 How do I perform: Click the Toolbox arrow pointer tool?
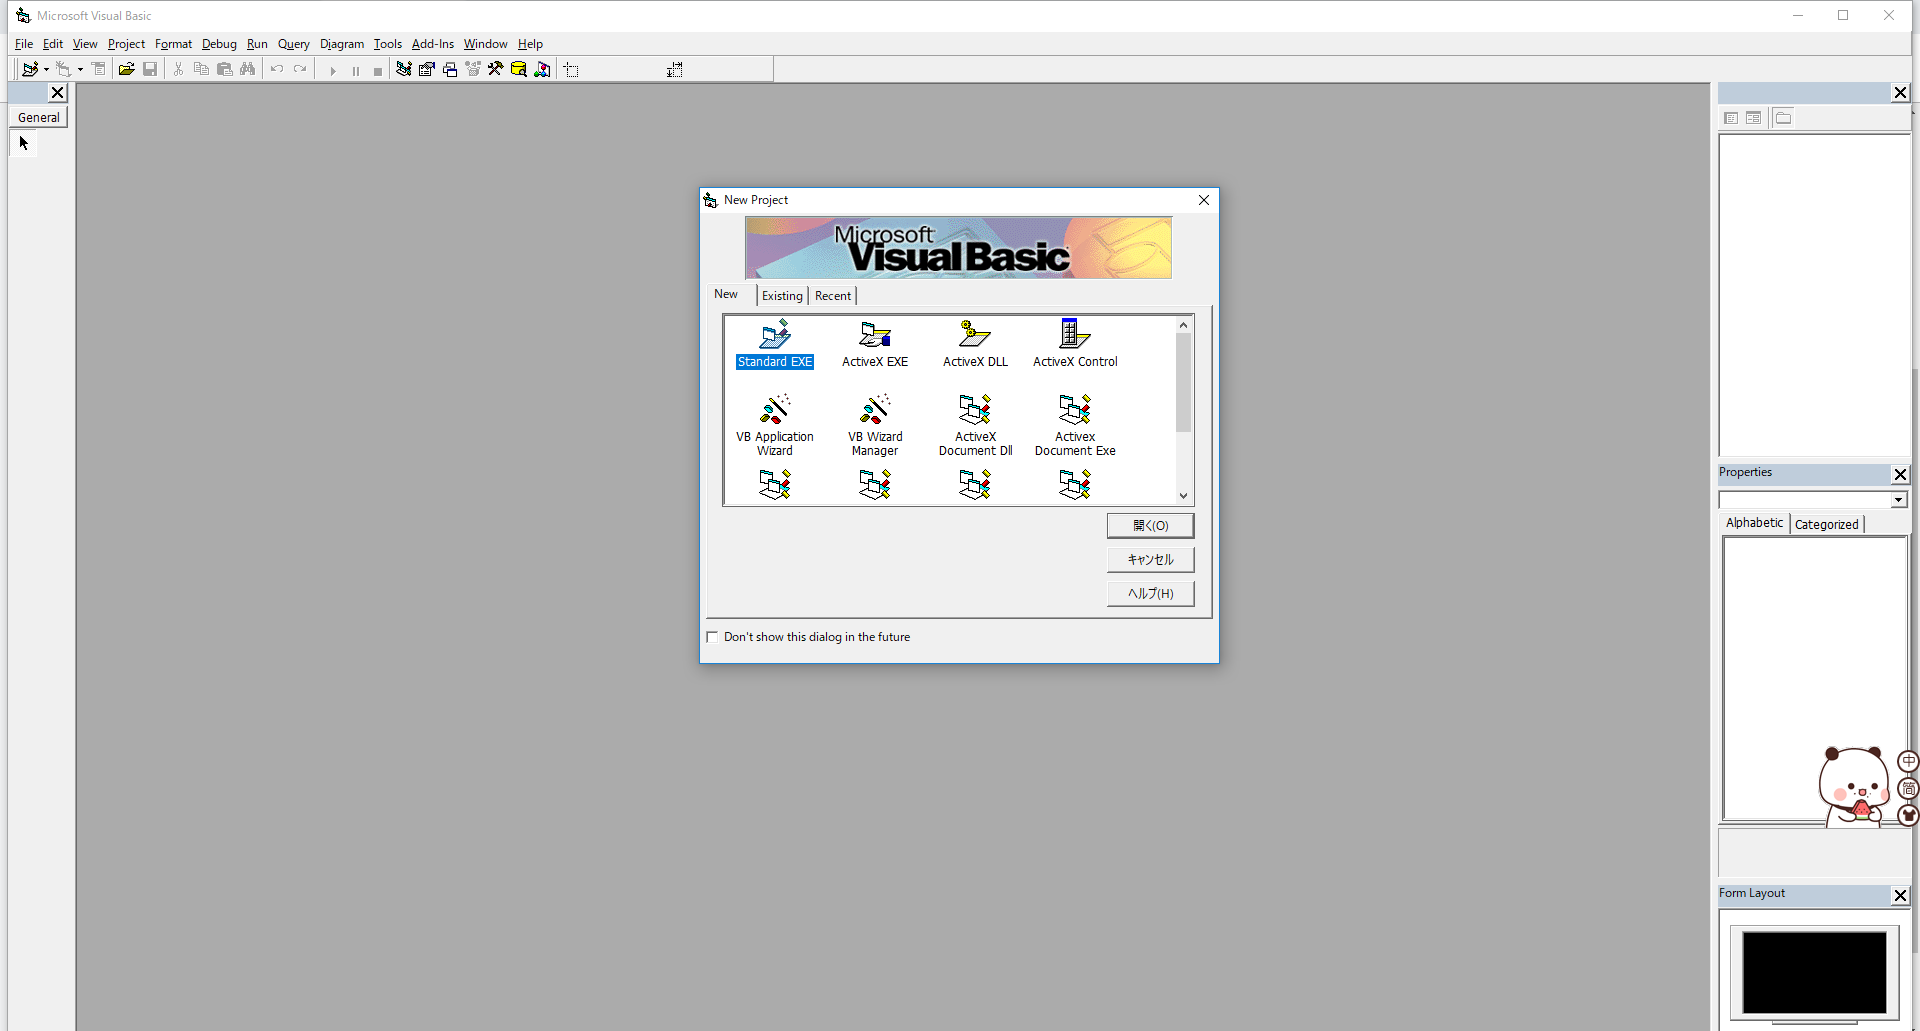pos(23,142)
